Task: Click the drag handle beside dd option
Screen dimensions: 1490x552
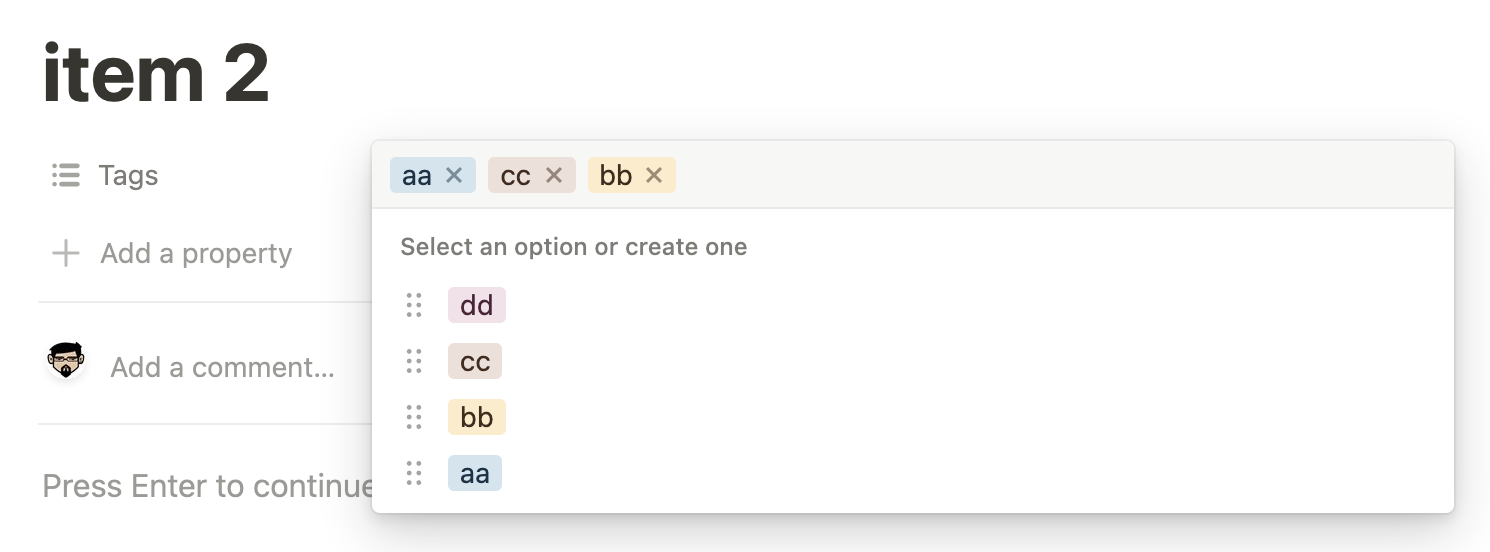Action: [414, 305]
